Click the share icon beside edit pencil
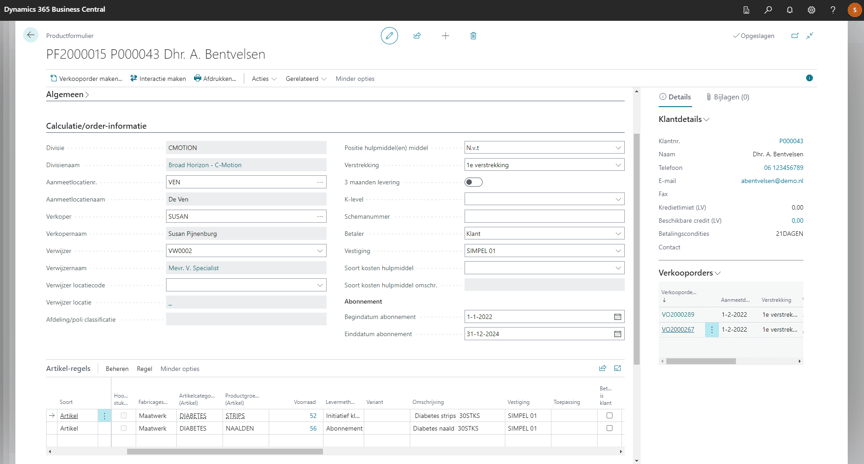The width and height of the screenshot is (864, 464). point(417,36)
